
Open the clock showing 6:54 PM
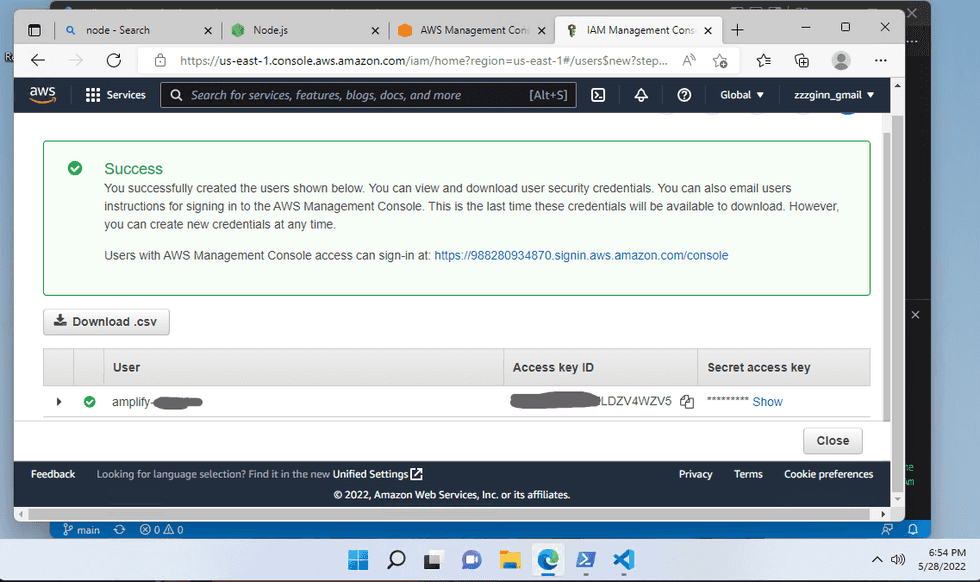point(942,559)
